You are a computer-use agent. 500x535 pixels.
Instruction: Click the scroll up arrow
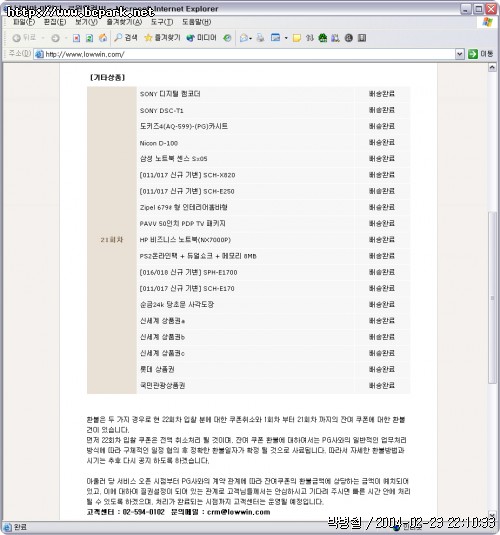coord(492,68)
